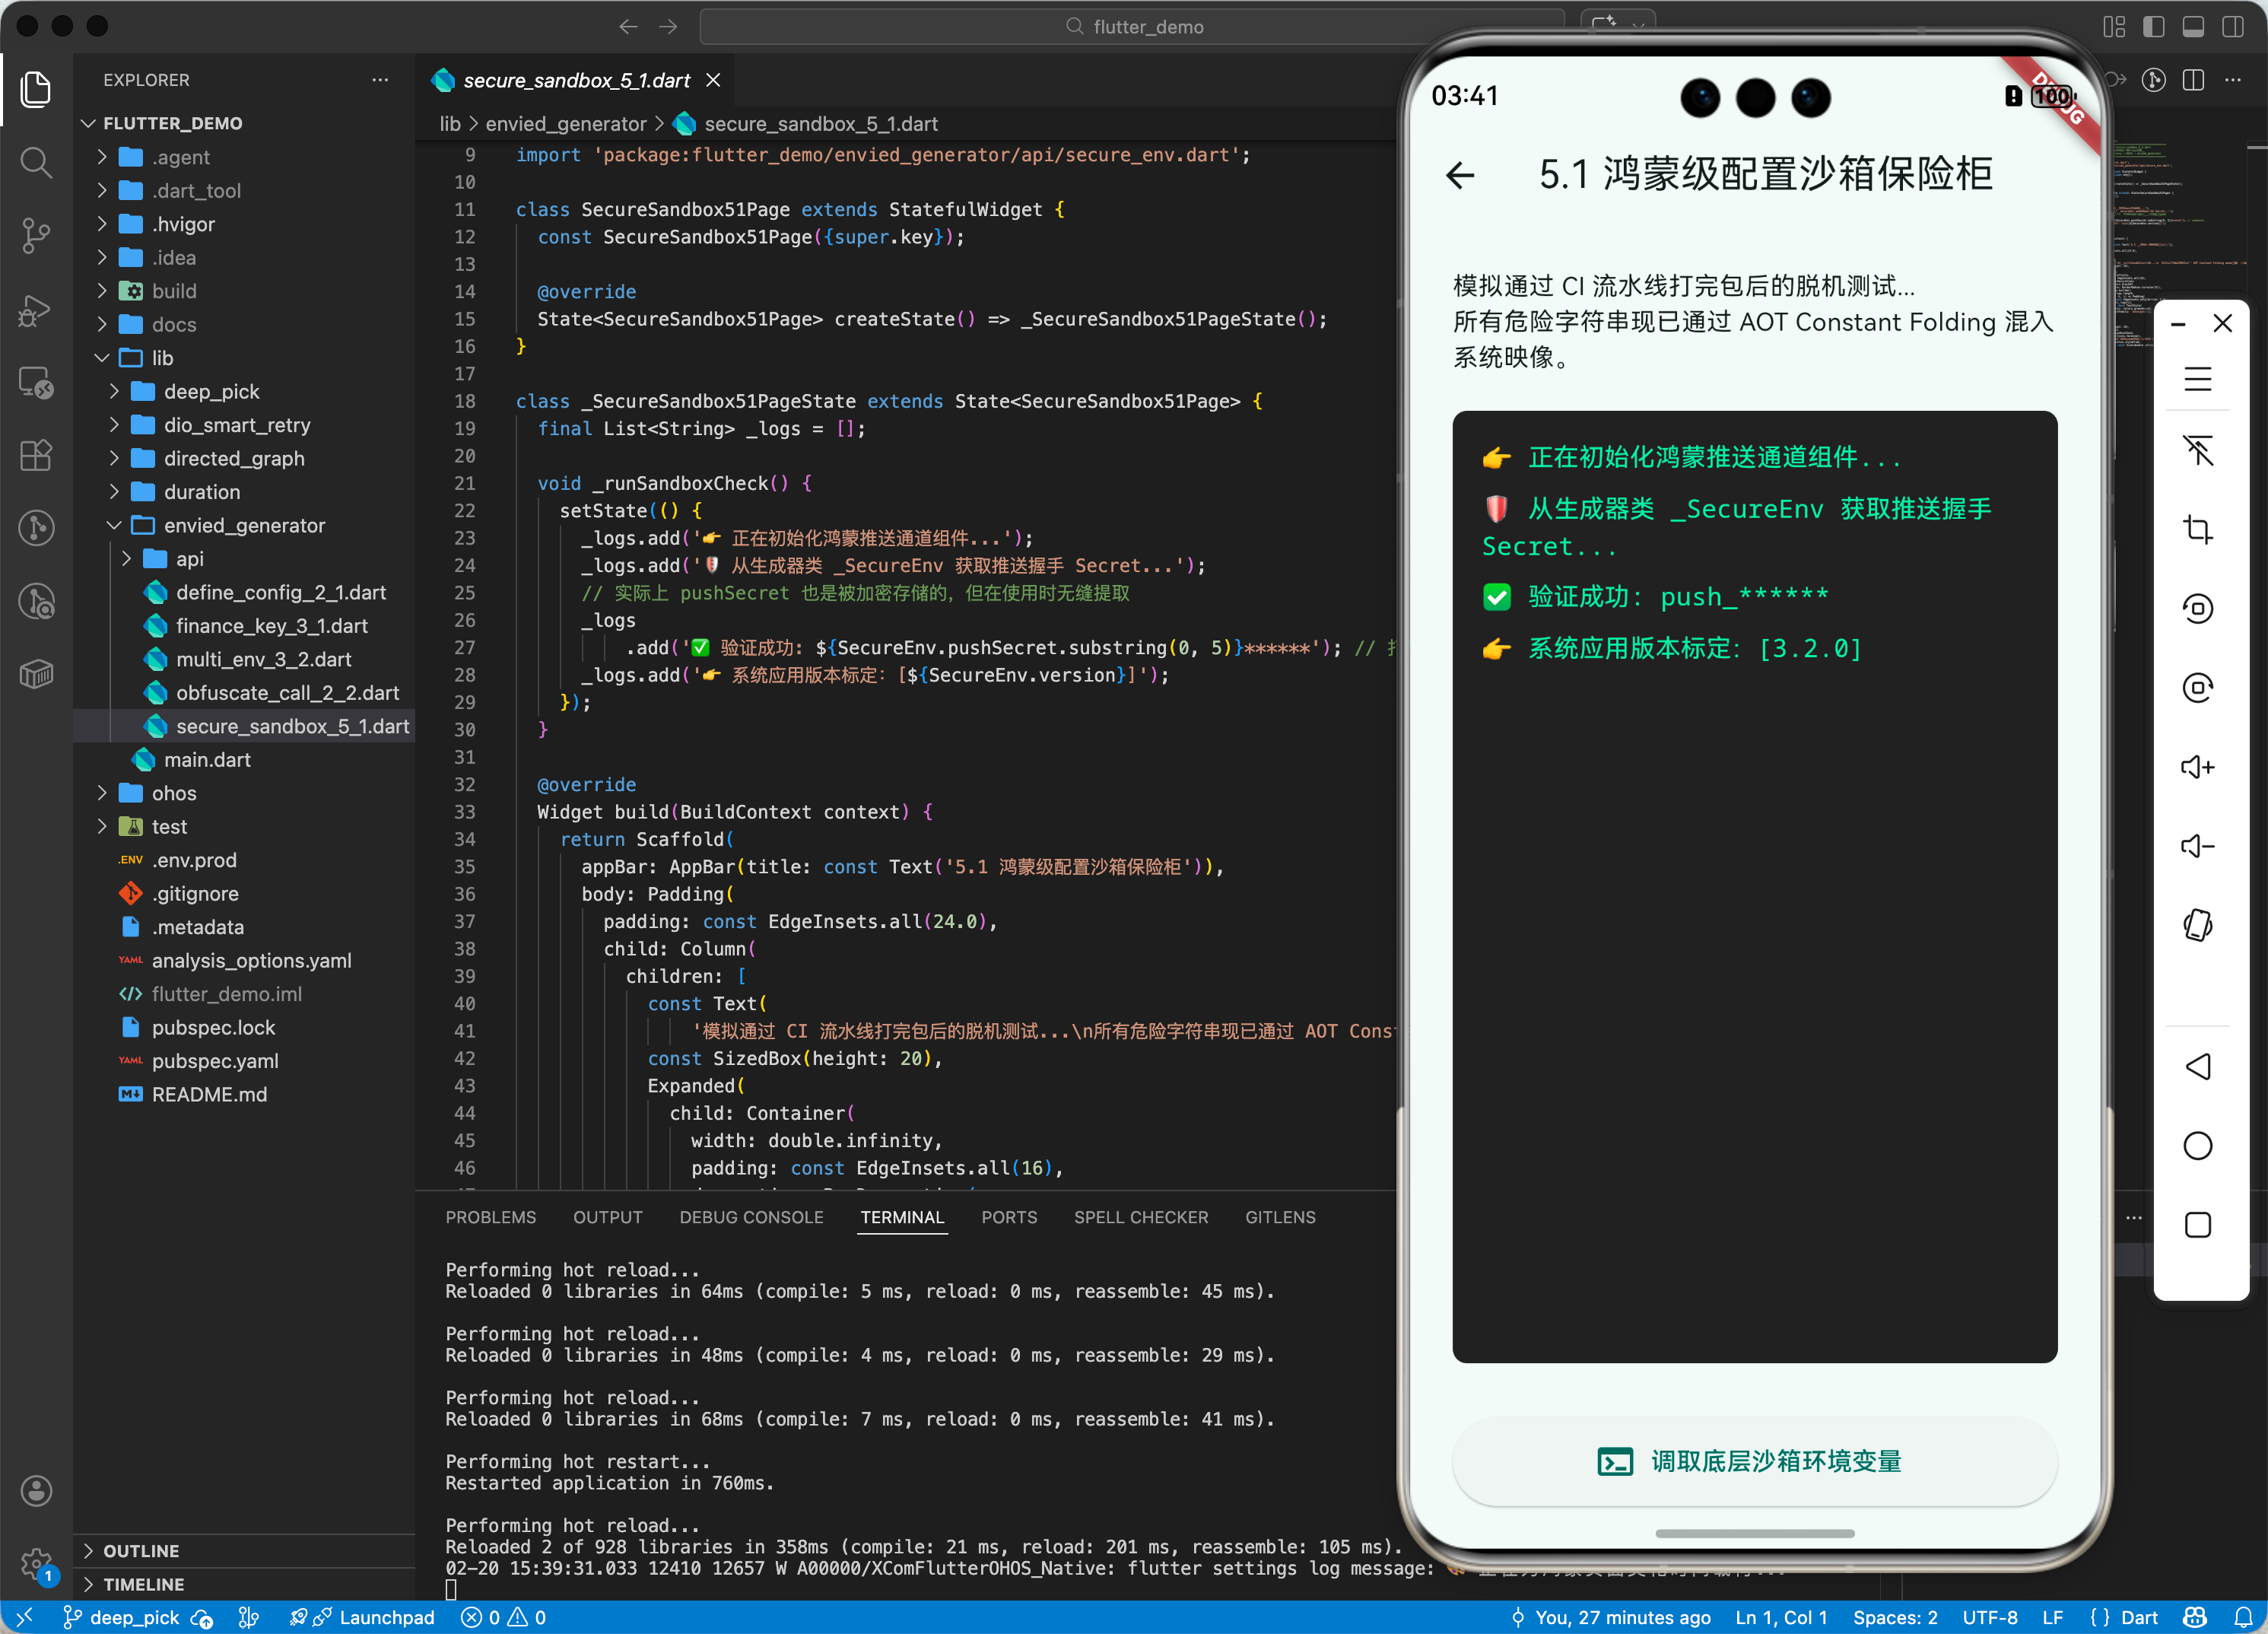The image size is (2268, 1634).
Task: Click back arrow in phone app bar
Action: [x=1460, y=175]
